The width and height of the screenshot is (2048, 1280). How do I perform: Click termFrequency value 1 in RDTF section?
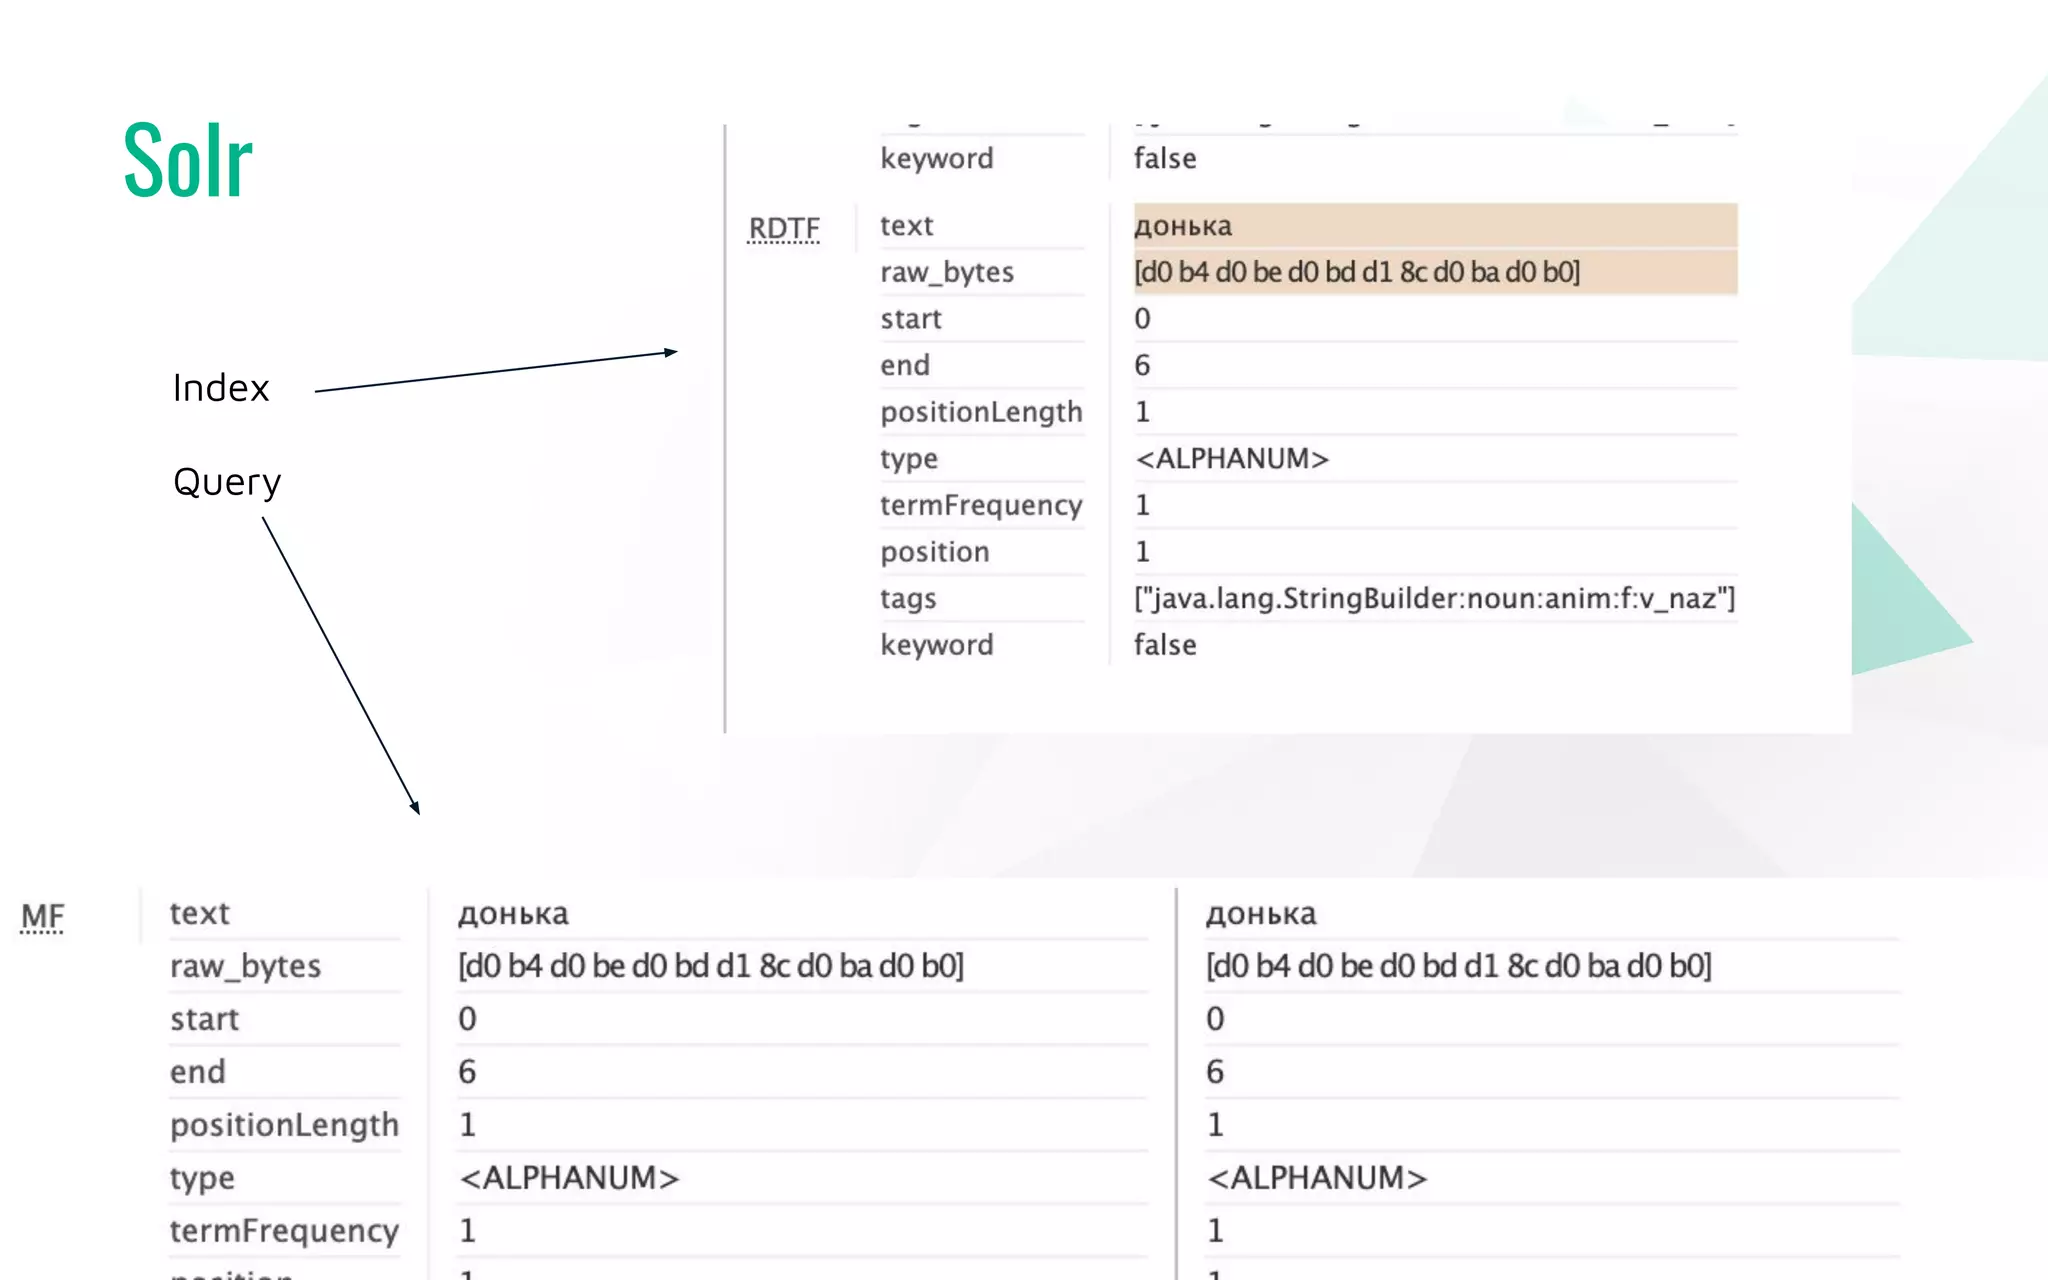1142,505
